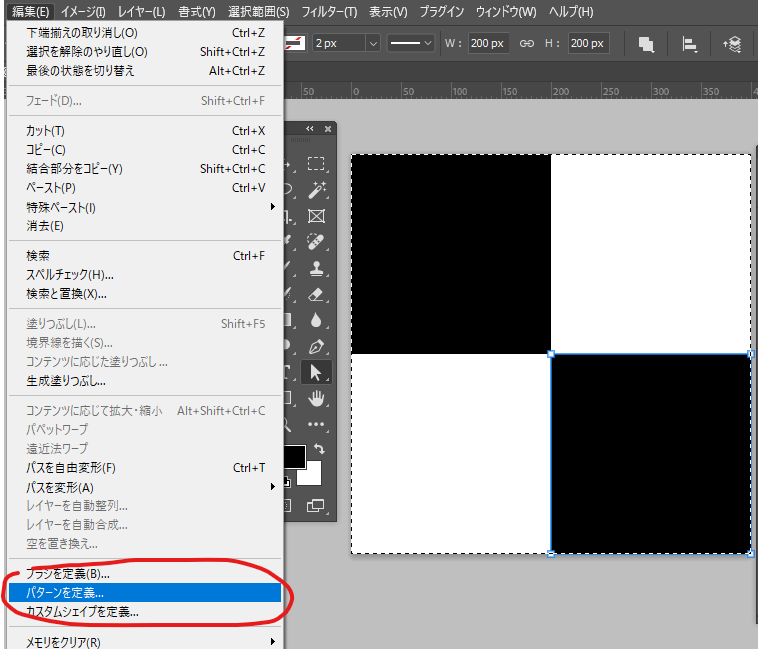Select the Pen tool
The height and width of the screenshot is (649, 758).
tap(317, 346)
